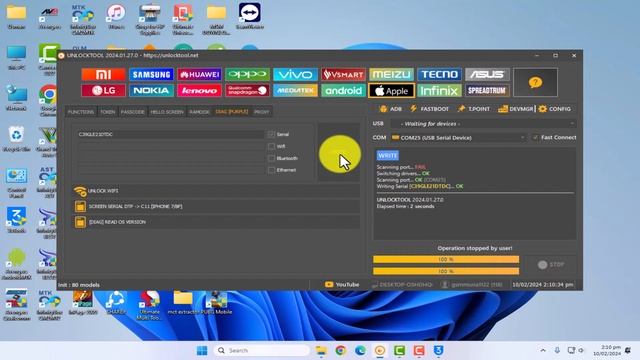Select the LG brand tile
This screenshot has height=360, width=640.
coord(103,90)
